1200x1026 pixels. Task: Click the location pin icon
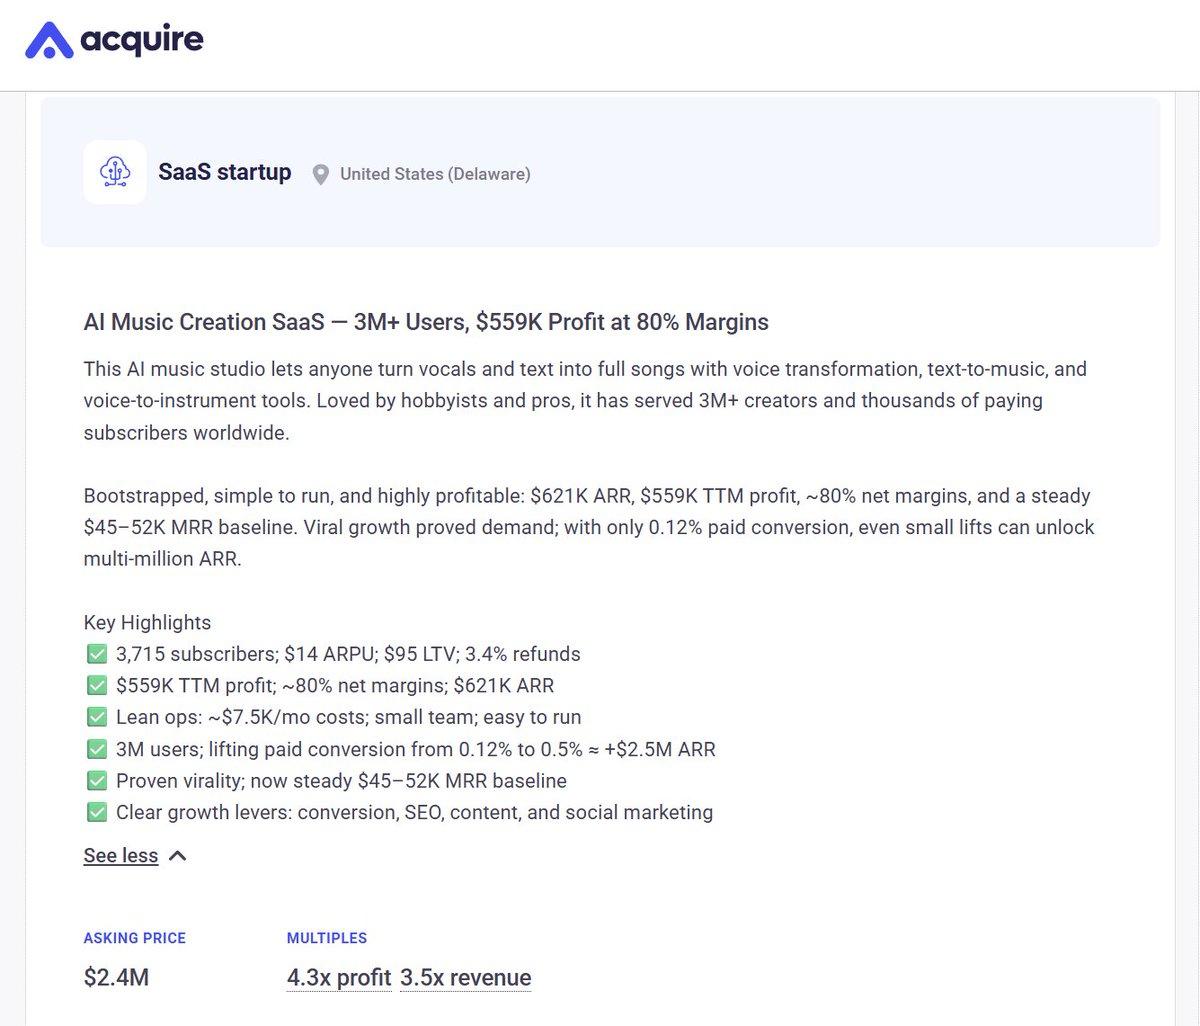click(x=320, y=173)
